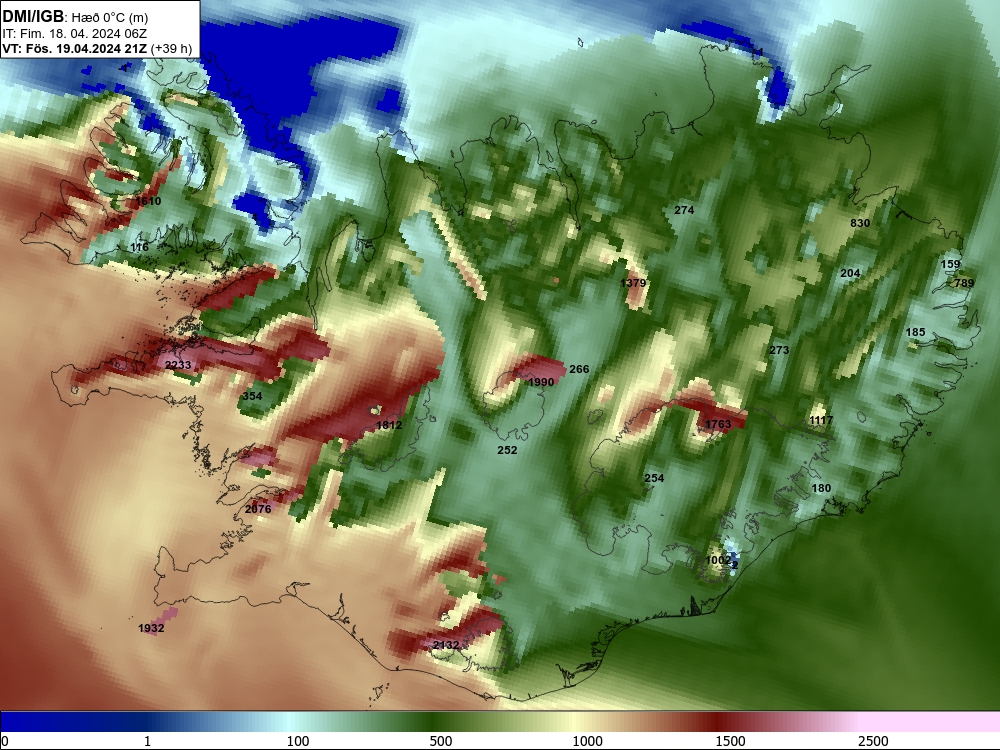Click the 789 value label

click(x=964, y=283)
